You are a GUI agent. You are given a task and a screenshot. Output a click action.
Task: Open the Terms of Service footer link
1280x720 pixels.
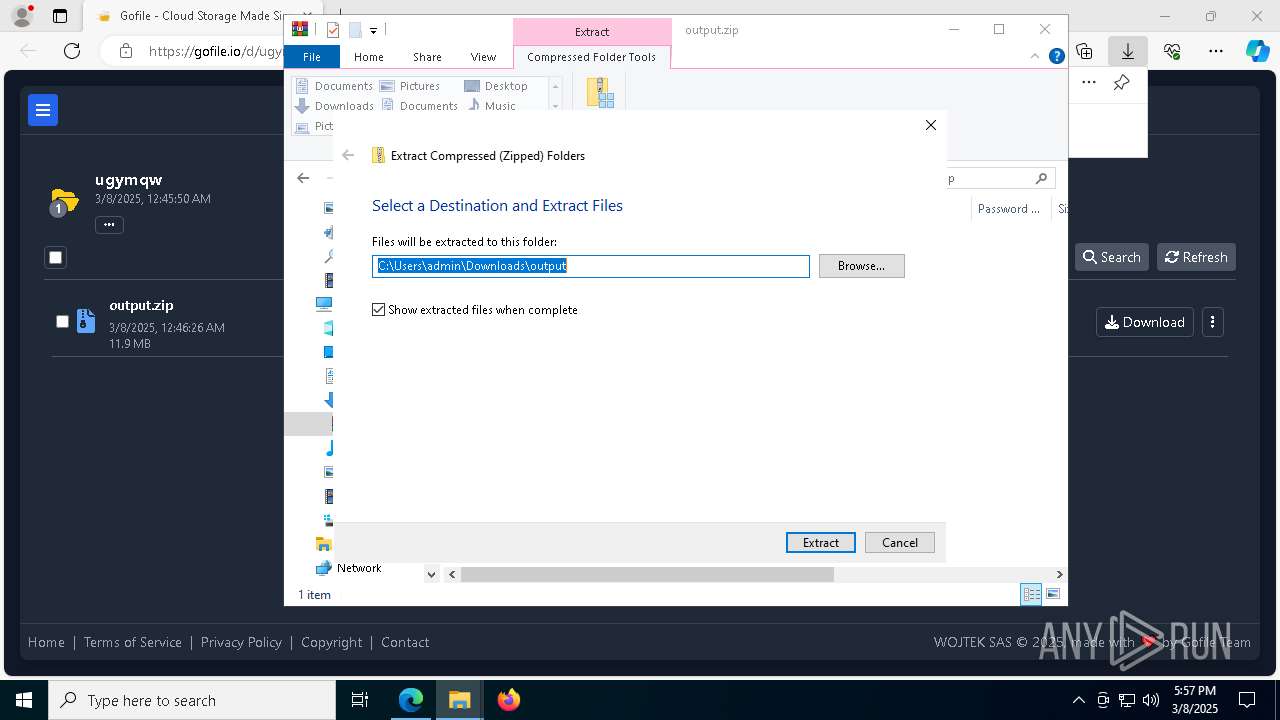[133, 642]
